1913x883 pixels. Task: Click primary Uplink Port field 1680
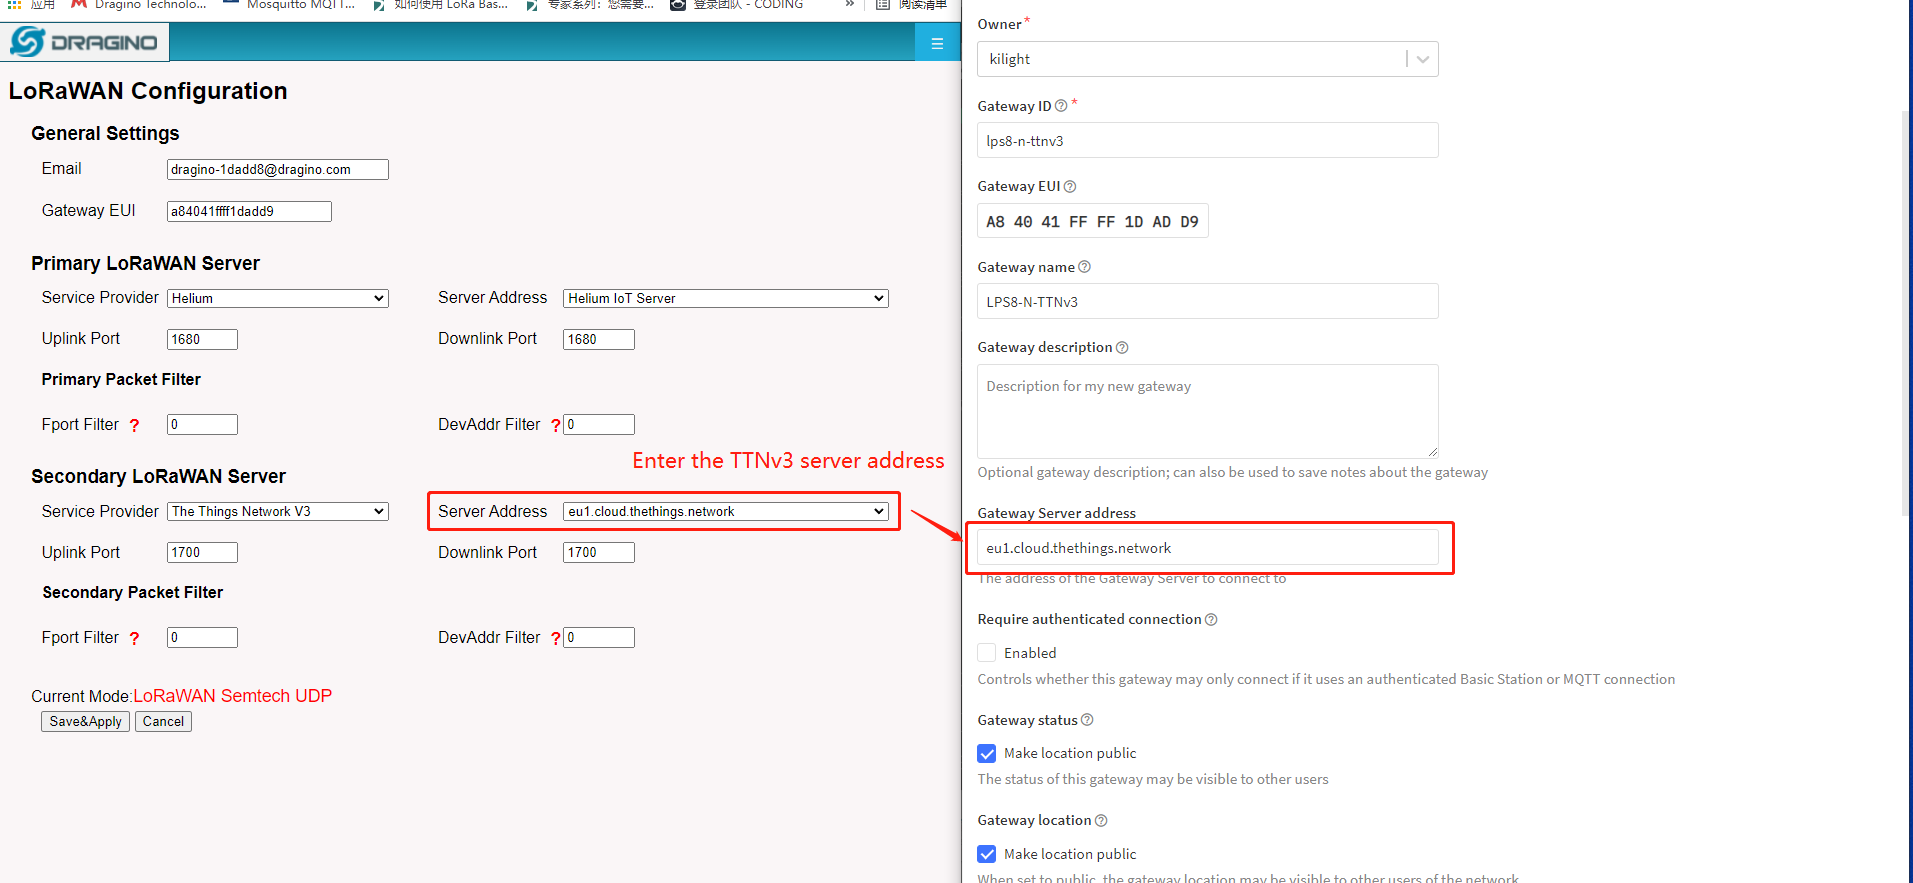click(x=202, y=339)
